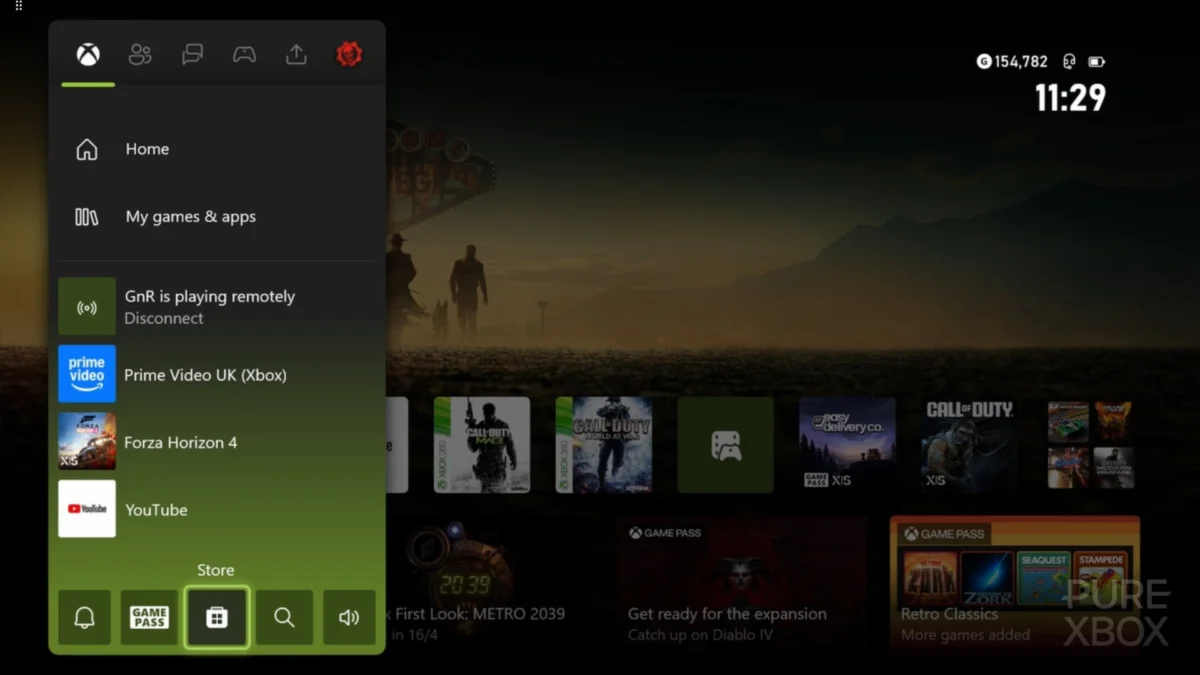Disconnect GnR's remote play session
Screen dimensions: 1200x675
163,318
